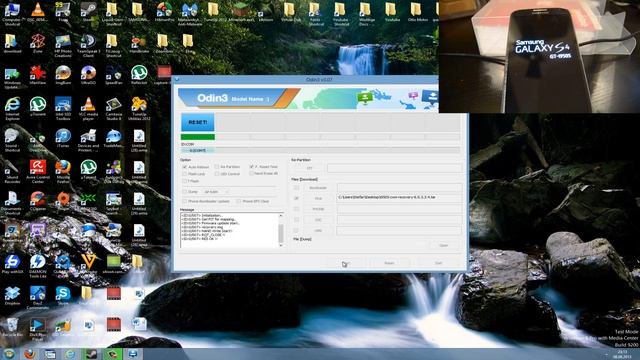Click Message log scrollbar thumb
Image resolution: width=640 pixels, height=360 pixels.
pyautogui.click(x=281, y=233)
